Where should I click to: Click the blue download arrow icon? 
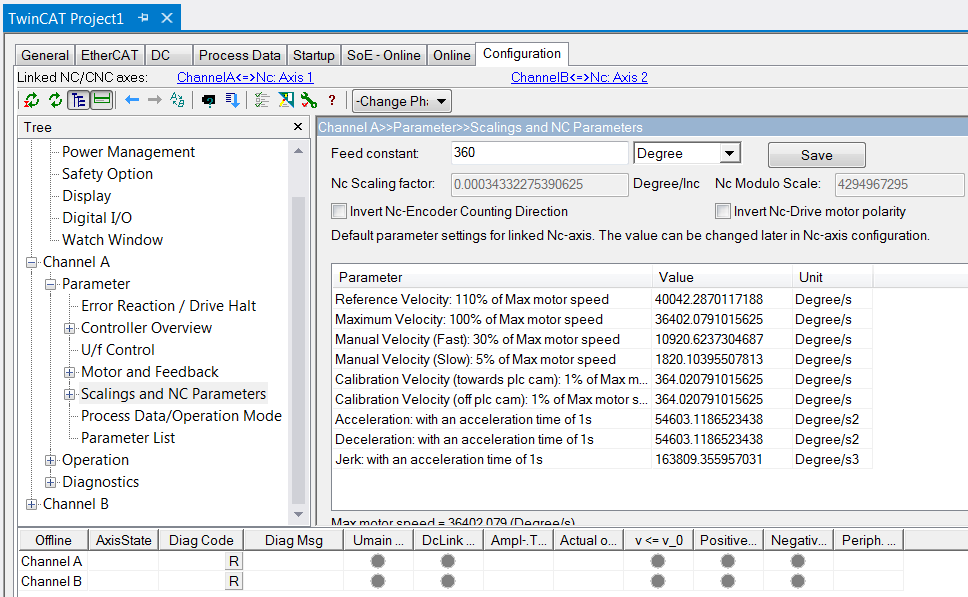click(232, 100)
